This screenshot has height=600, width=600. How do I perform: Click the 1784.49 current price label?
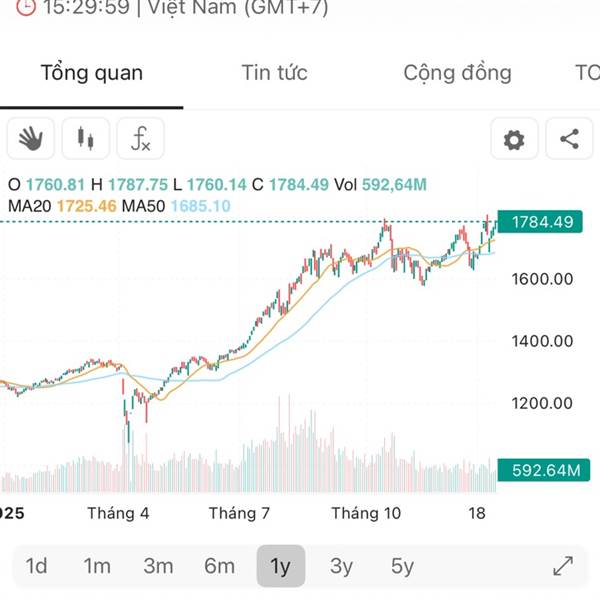pos(541,222)
